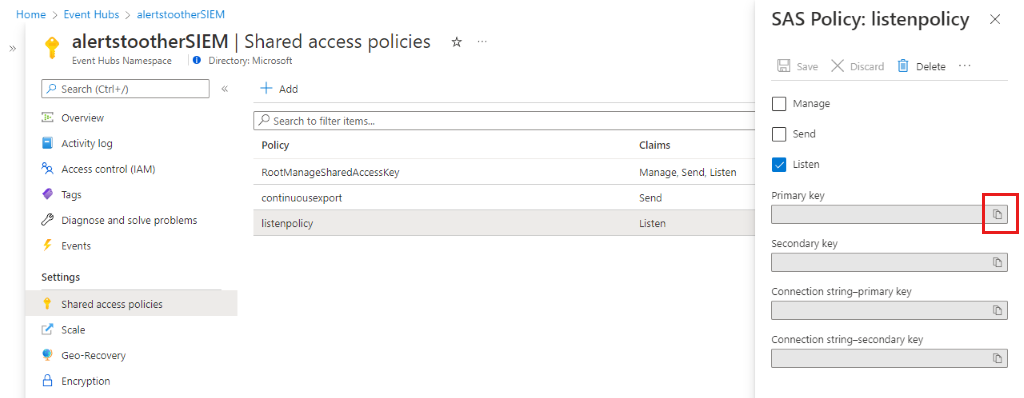This screenshot has width=1024, height=398.
Task: Copy the Secondary key value
Action: [x=997, y=262]
